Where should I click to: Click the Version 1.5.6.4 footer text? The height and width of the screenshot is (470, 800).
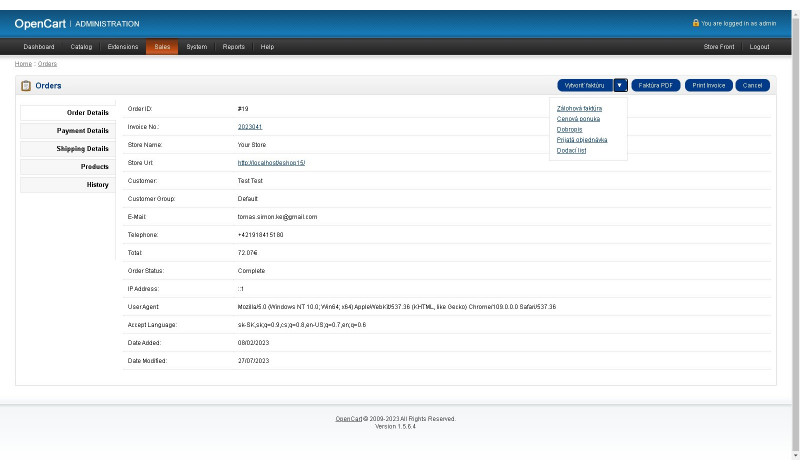coord(395,427)
